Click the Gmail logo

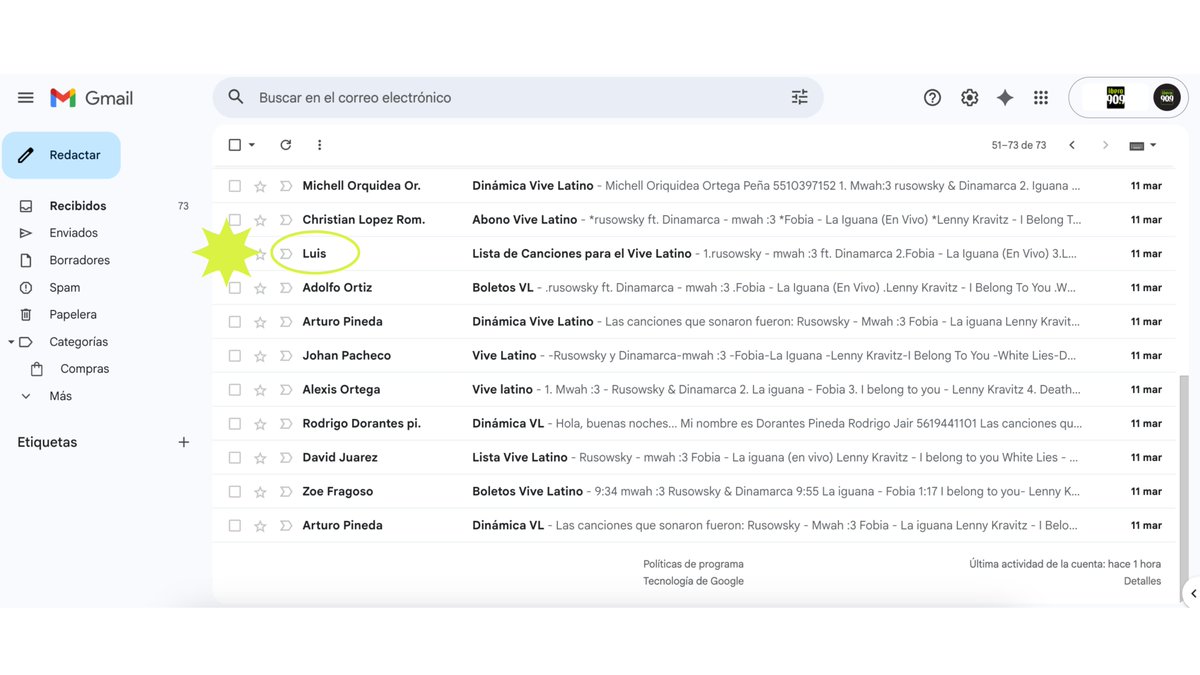tap(92, 98)
